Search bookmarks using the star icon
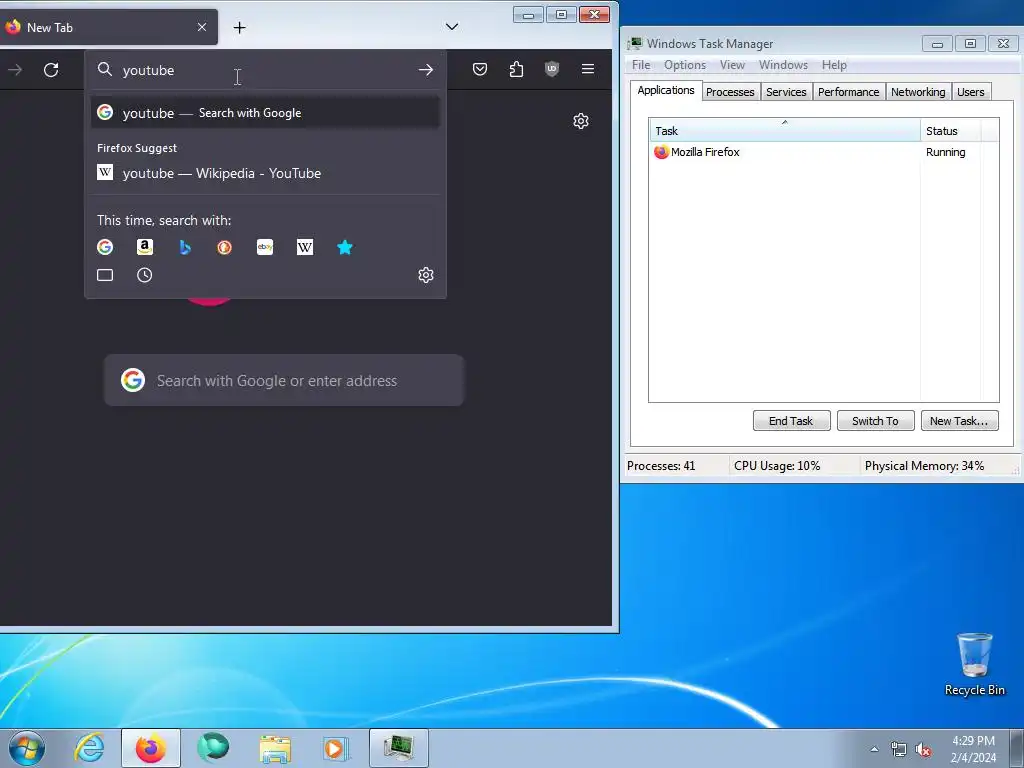 pos(345,247)
